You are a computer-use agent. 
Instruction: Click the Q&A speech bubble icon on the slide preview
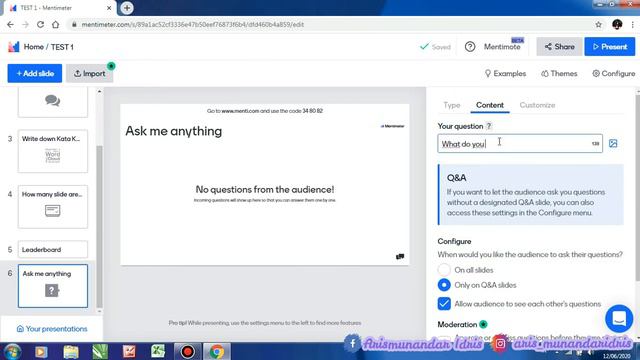click(400, 256)
